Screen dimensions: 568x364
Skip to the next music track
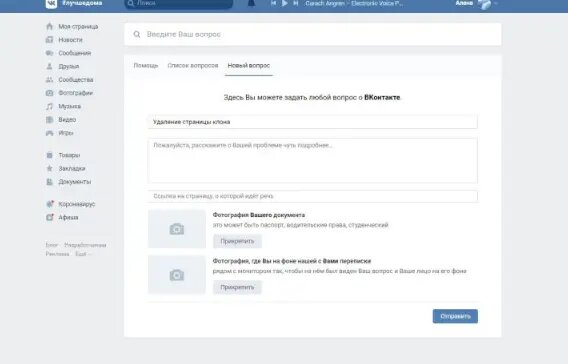click(x=296, y=3)
